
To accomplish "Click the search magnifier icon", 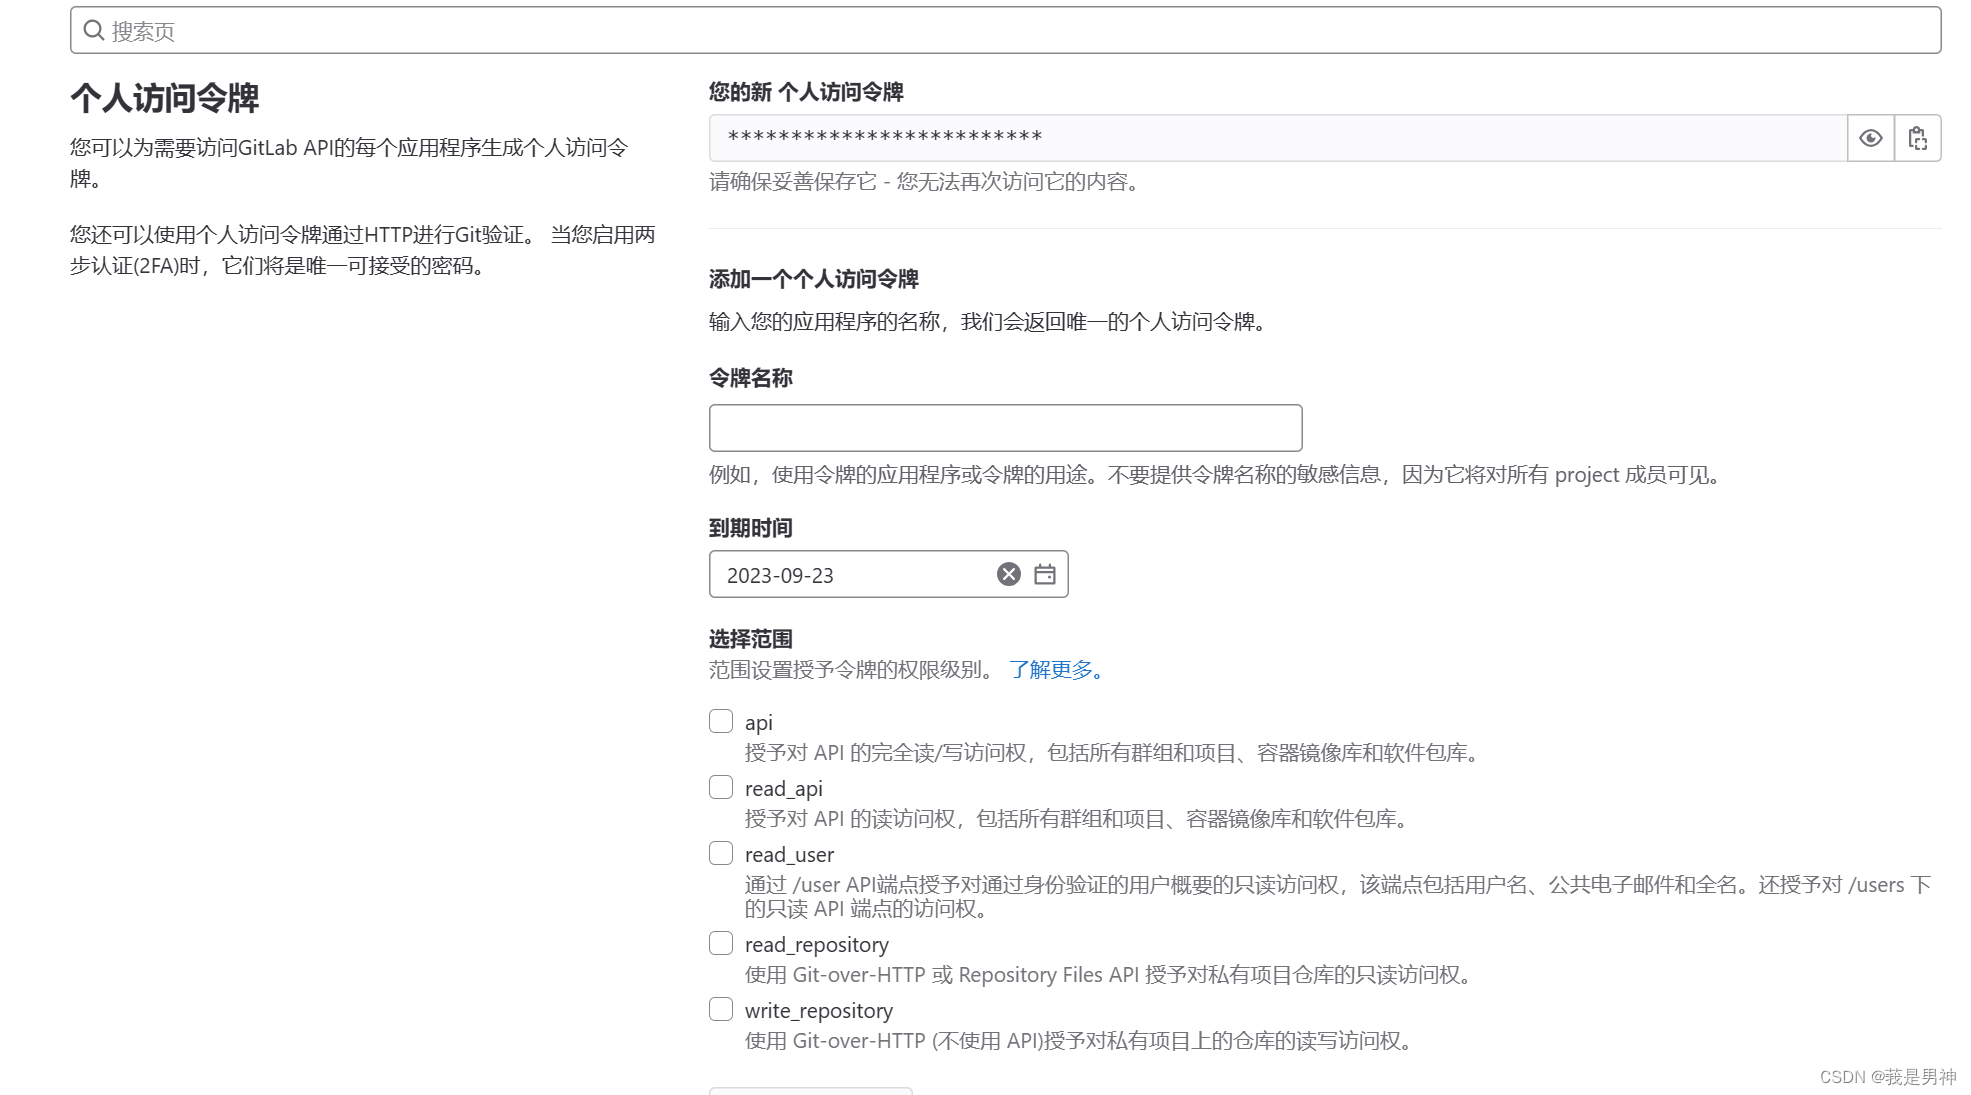I will point(93,30).
